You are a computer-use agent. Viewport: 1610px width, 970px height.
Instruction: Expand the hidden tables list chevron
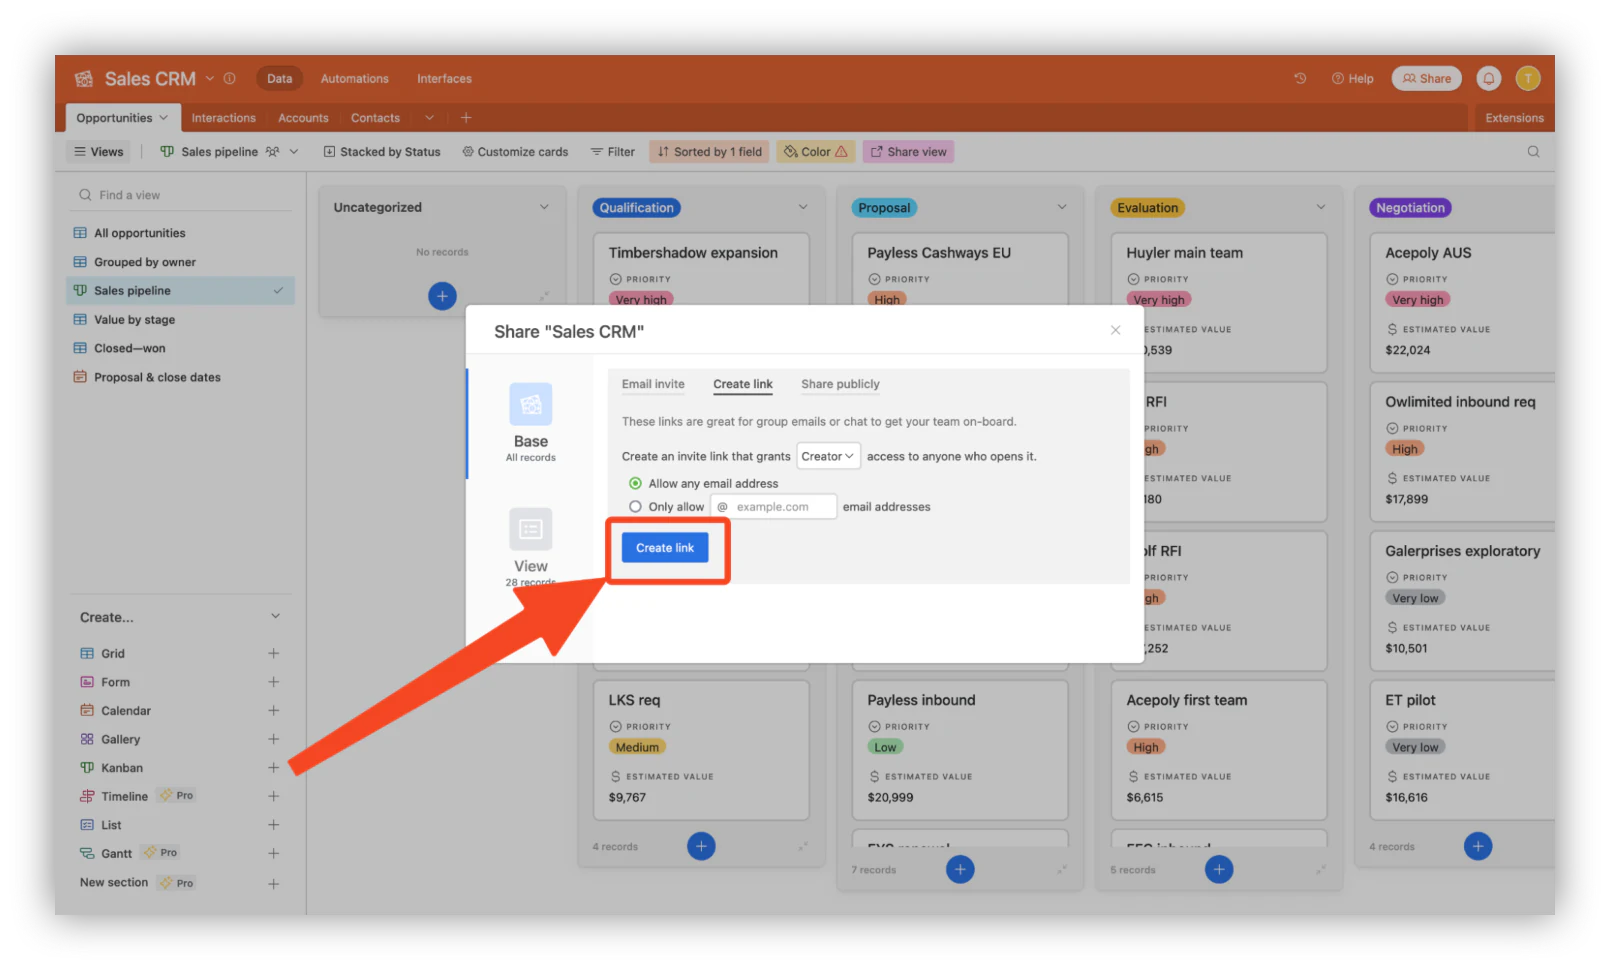429,117
